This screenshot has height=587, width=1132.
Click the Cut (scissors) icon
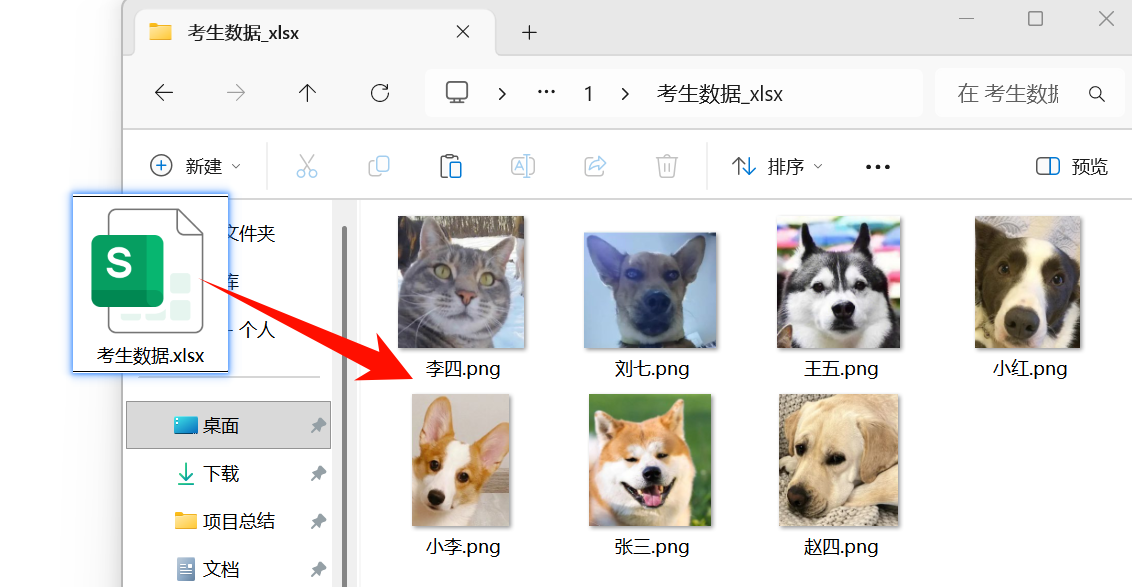coord(307,166)
